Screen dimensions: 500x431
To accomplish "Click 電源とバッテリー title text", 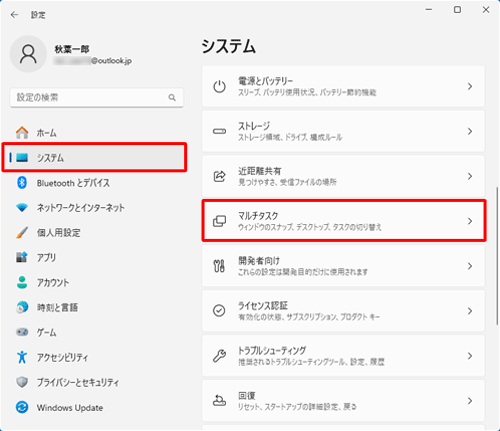I will 265,81.
